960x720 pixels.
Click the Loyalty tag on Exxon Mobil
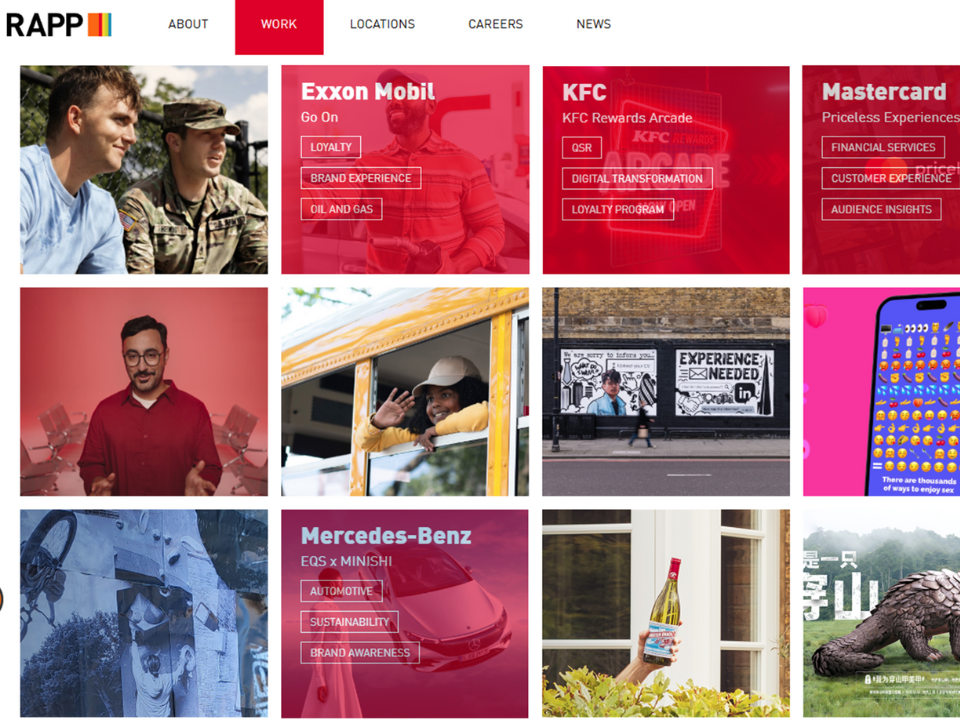click(331, 147)
